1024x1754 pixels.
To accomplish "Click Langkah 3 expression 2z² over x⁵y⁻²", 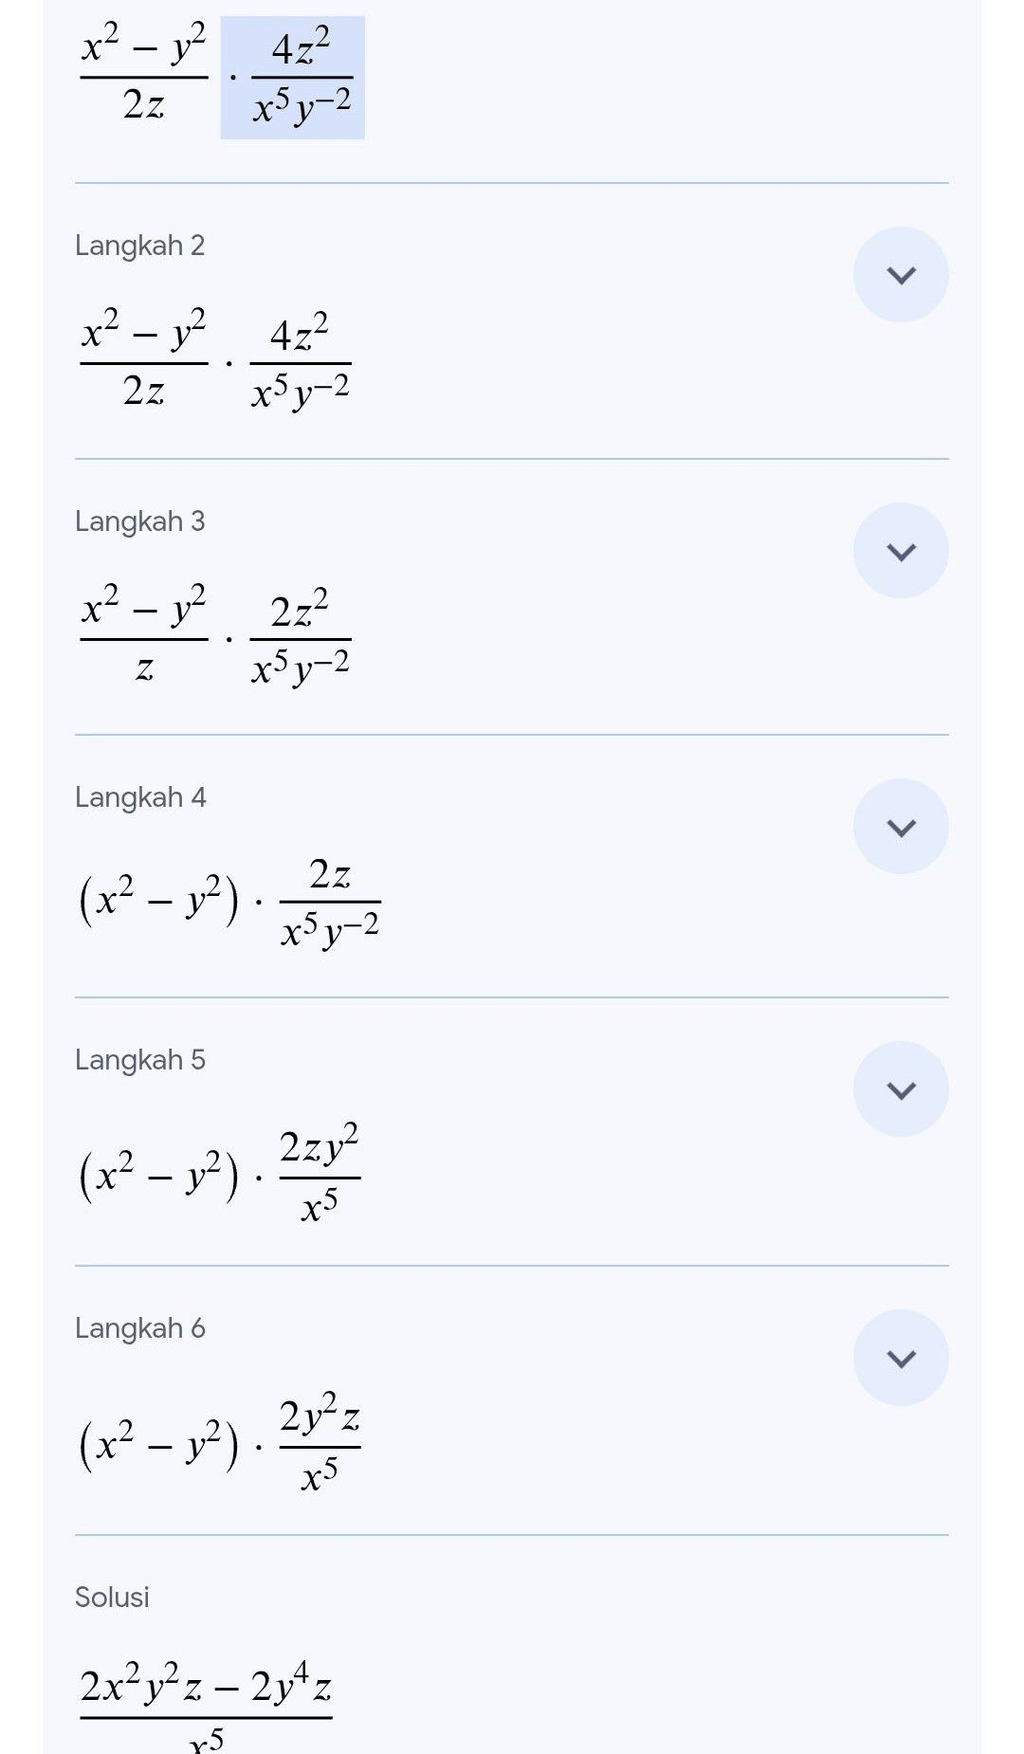I will pos(300,639).
